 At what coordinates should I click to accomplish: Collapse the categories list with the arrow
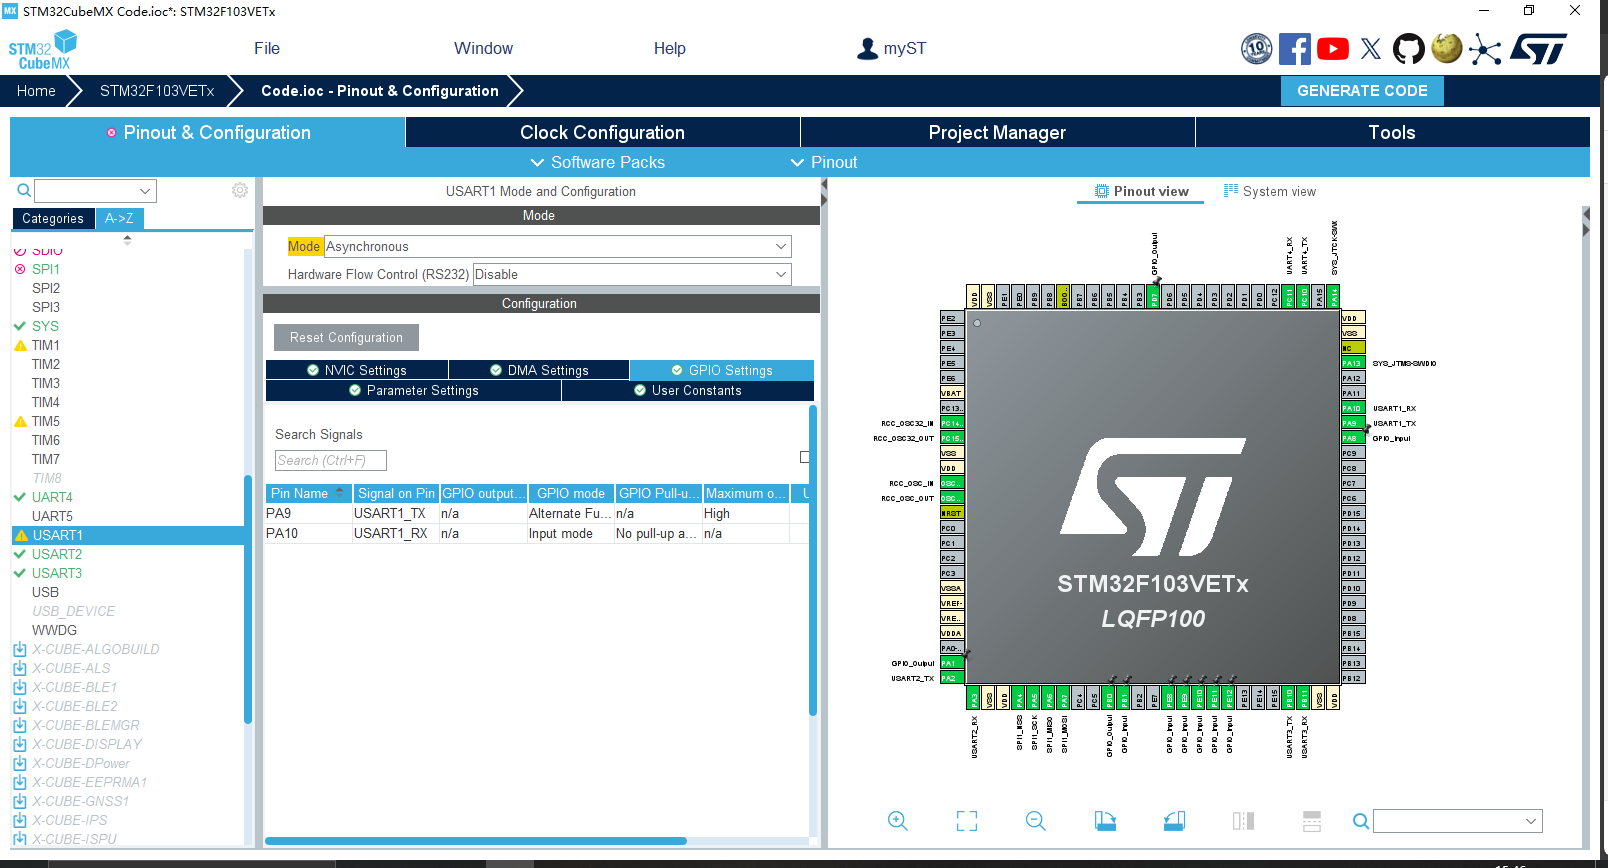click(127, 240)
